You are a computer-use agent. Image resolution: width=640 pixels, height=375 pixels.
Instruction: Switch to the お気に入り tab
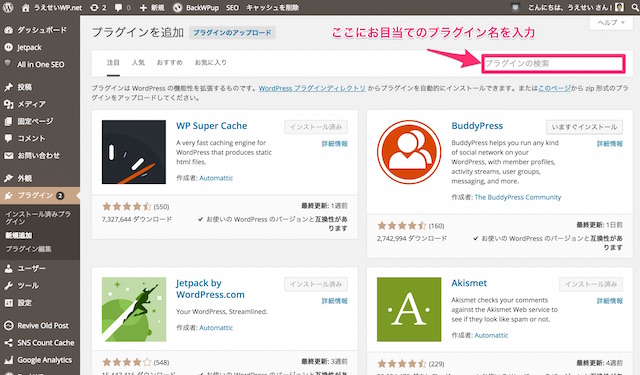click(x=210, y=62)
